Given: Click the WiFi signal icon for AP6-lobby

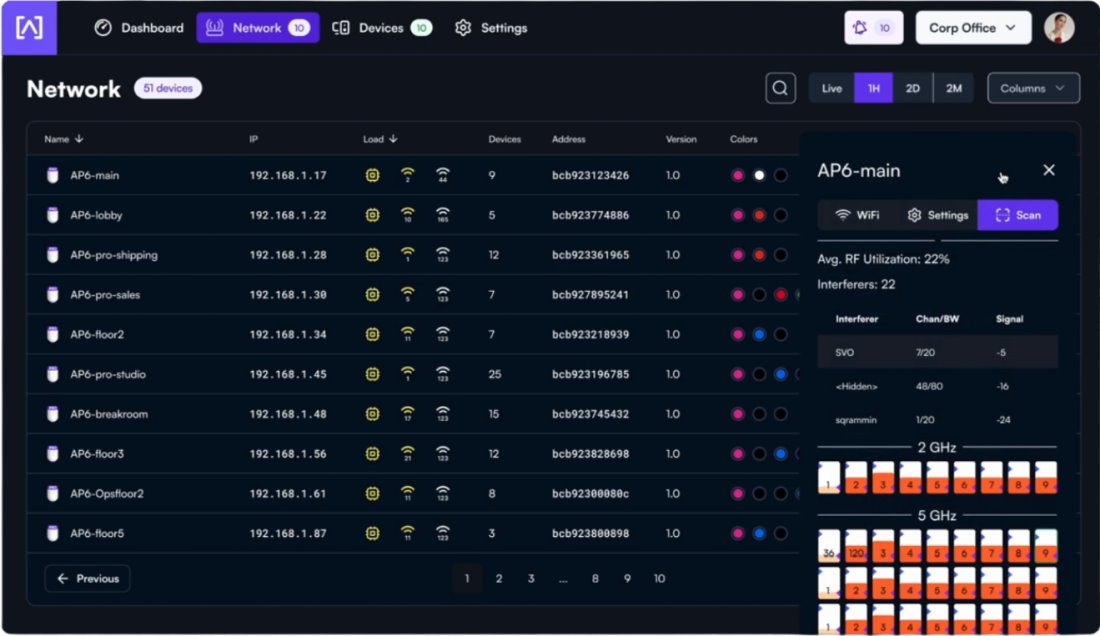Looking at the screenshot, I should pos(407,214).
